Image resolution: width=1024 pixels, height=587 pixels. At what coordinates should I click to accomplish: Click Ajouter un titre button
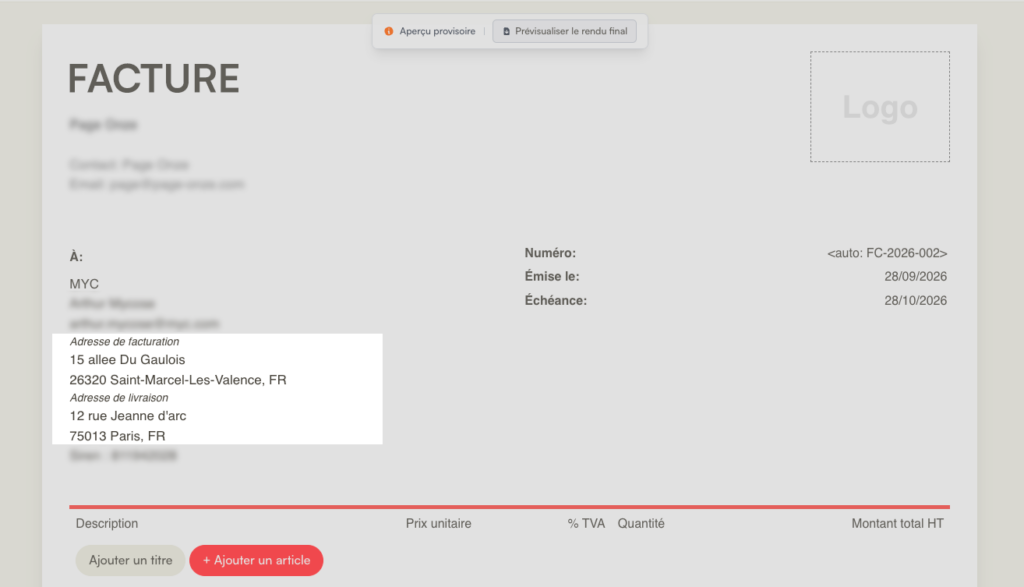click(x=131, y=560)
